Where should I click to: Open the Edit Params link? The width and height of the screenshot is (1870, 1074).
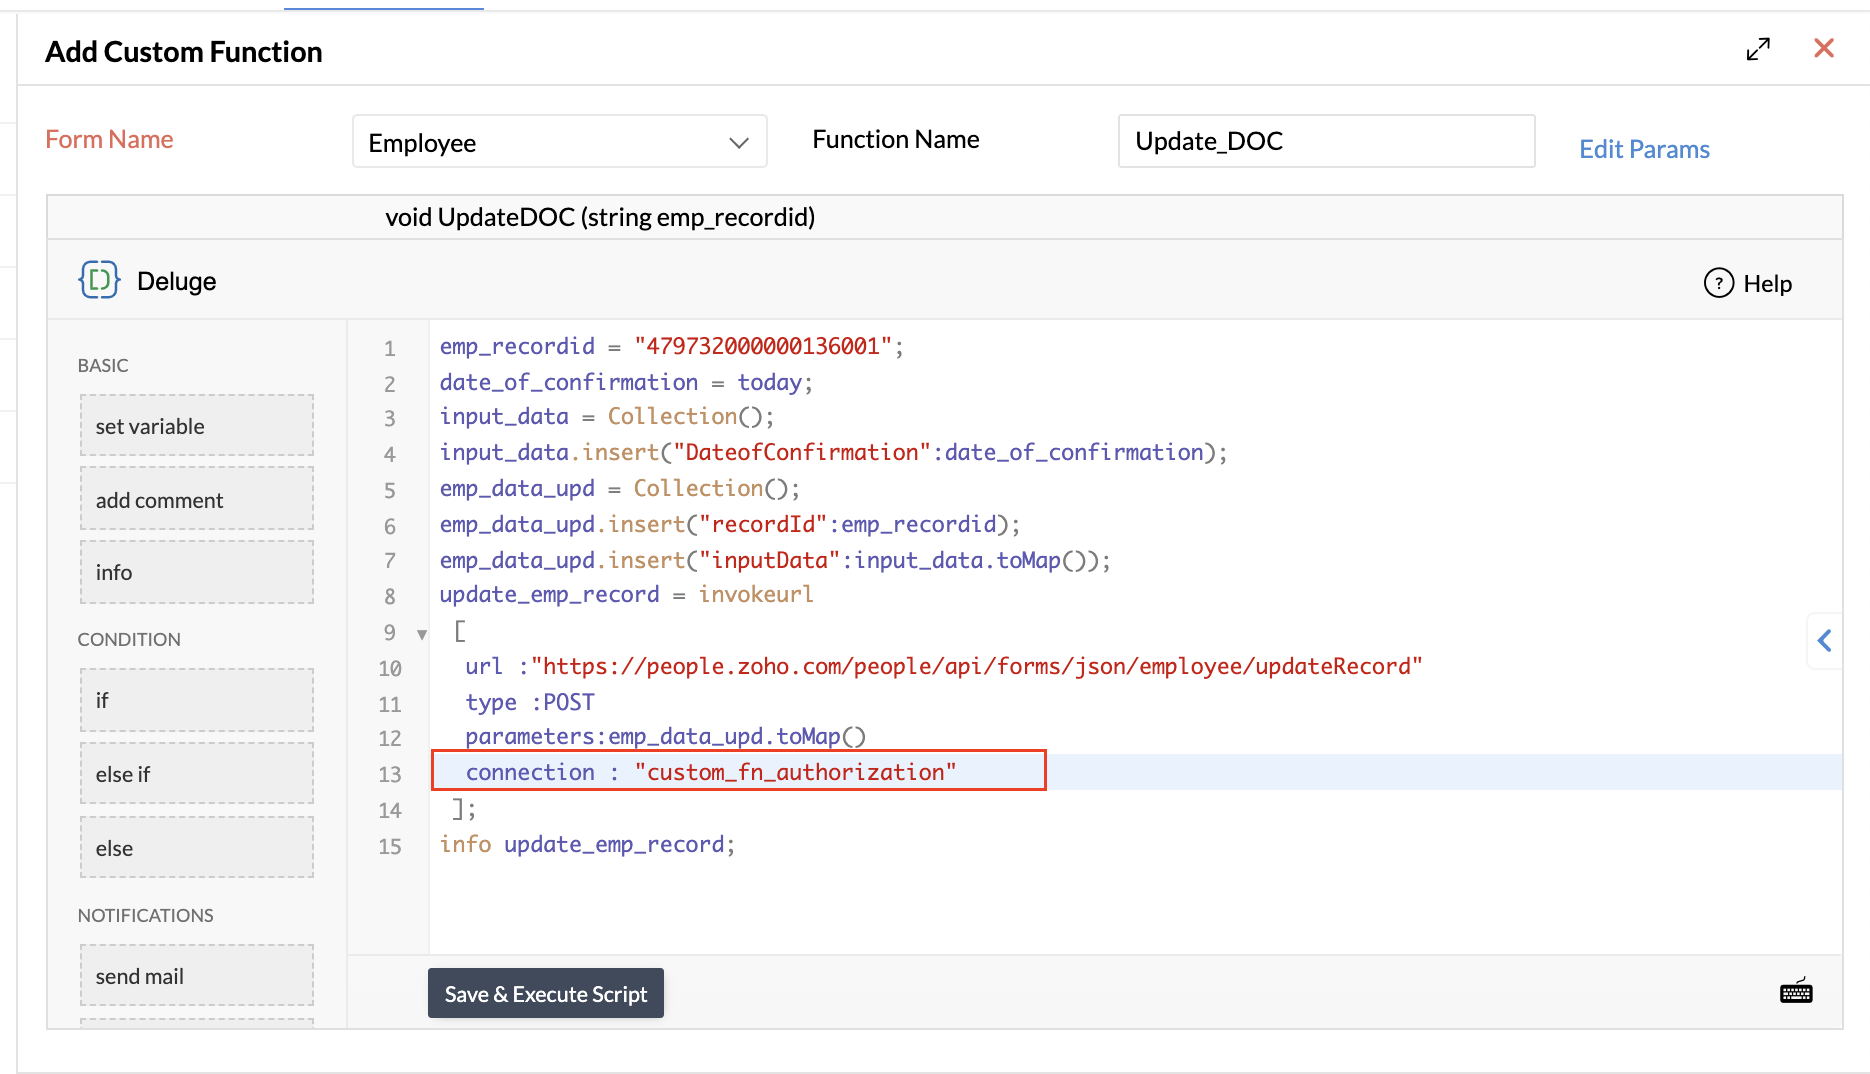(x=1644, y=149)
